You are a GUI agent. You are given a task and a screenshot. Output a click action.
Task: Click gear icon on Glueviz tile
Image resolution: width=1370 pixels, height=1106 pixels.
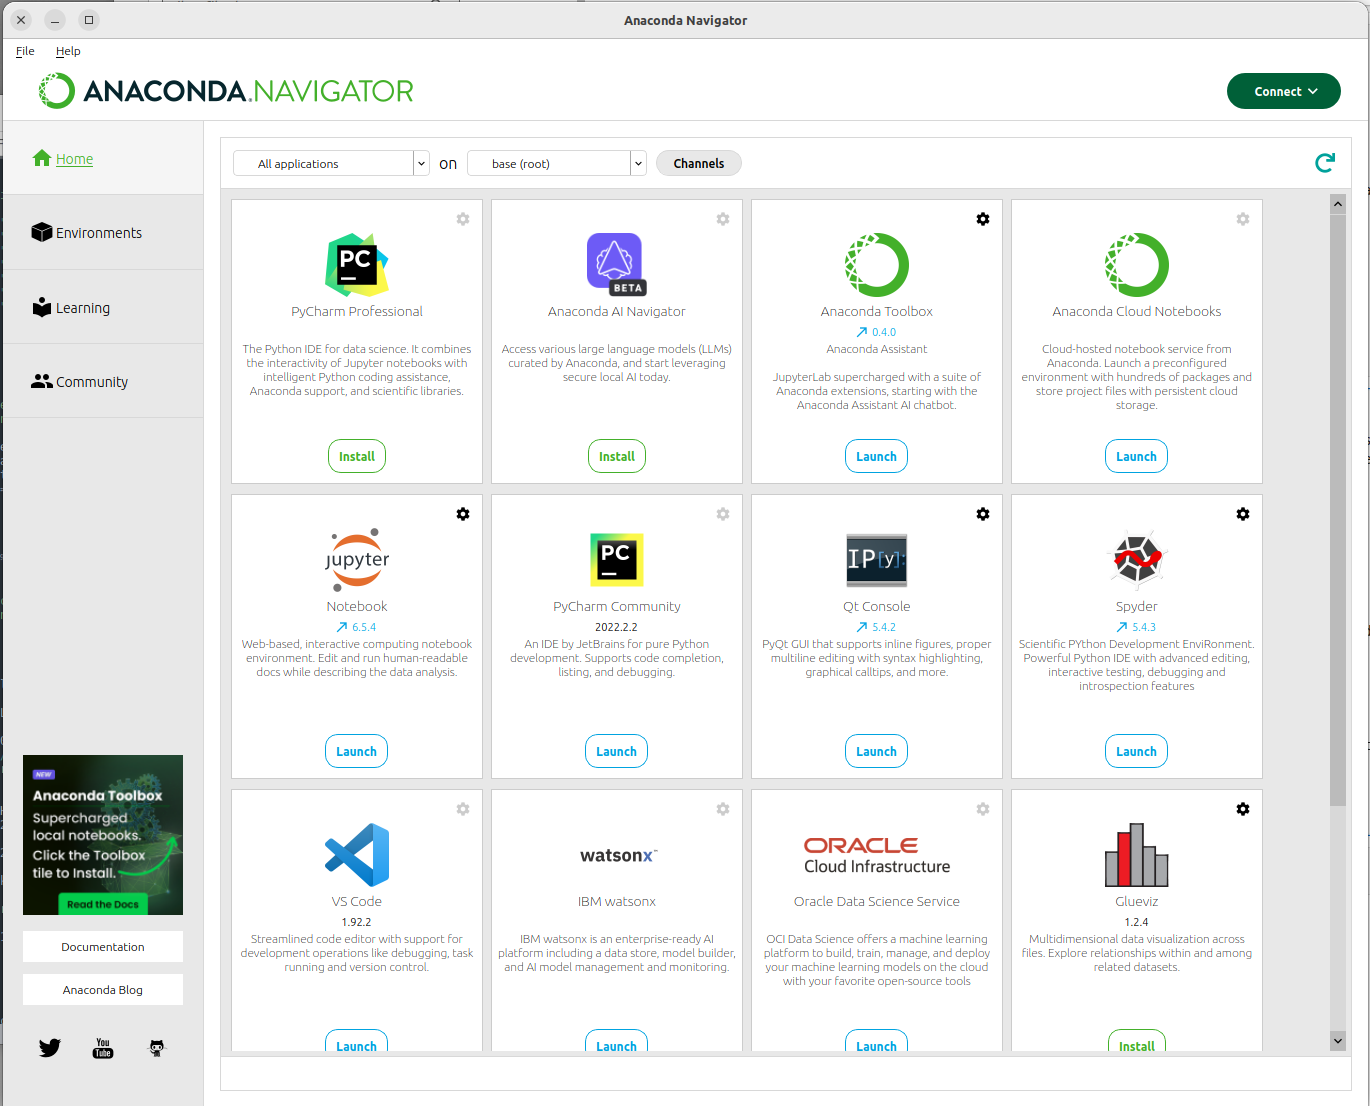click(1243, 809)
